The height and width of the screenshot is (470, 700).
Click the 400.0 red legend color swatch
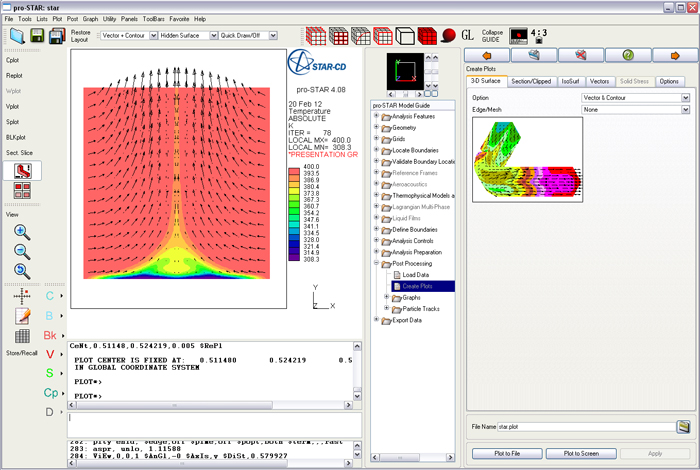[294, 171]
